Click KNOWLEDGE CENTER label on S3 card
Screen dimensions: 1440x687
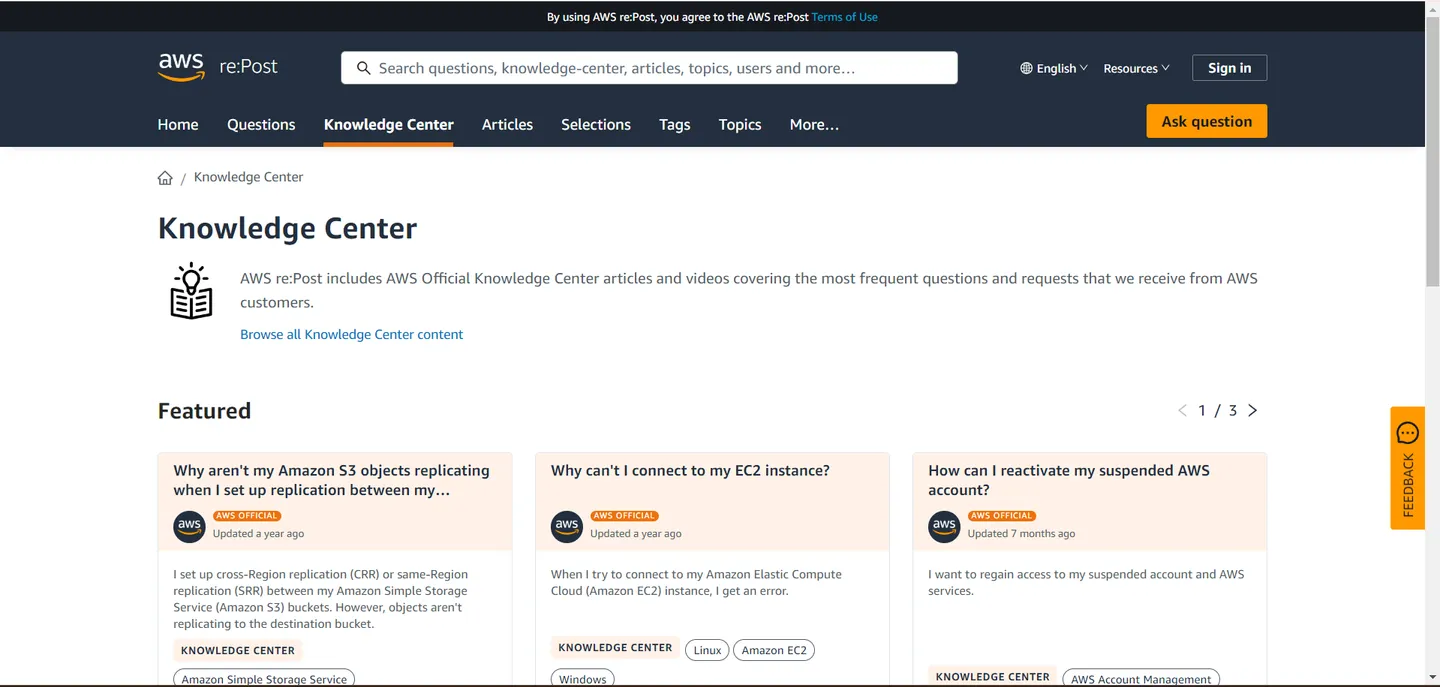pyautogui.click(x=238, y=650)
